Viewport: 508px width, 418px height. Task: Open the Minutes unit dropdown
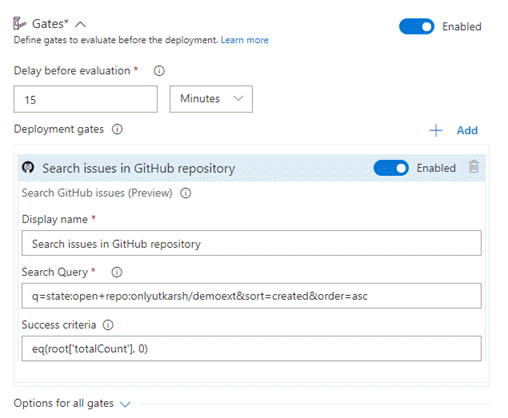(x=211, y=99)
